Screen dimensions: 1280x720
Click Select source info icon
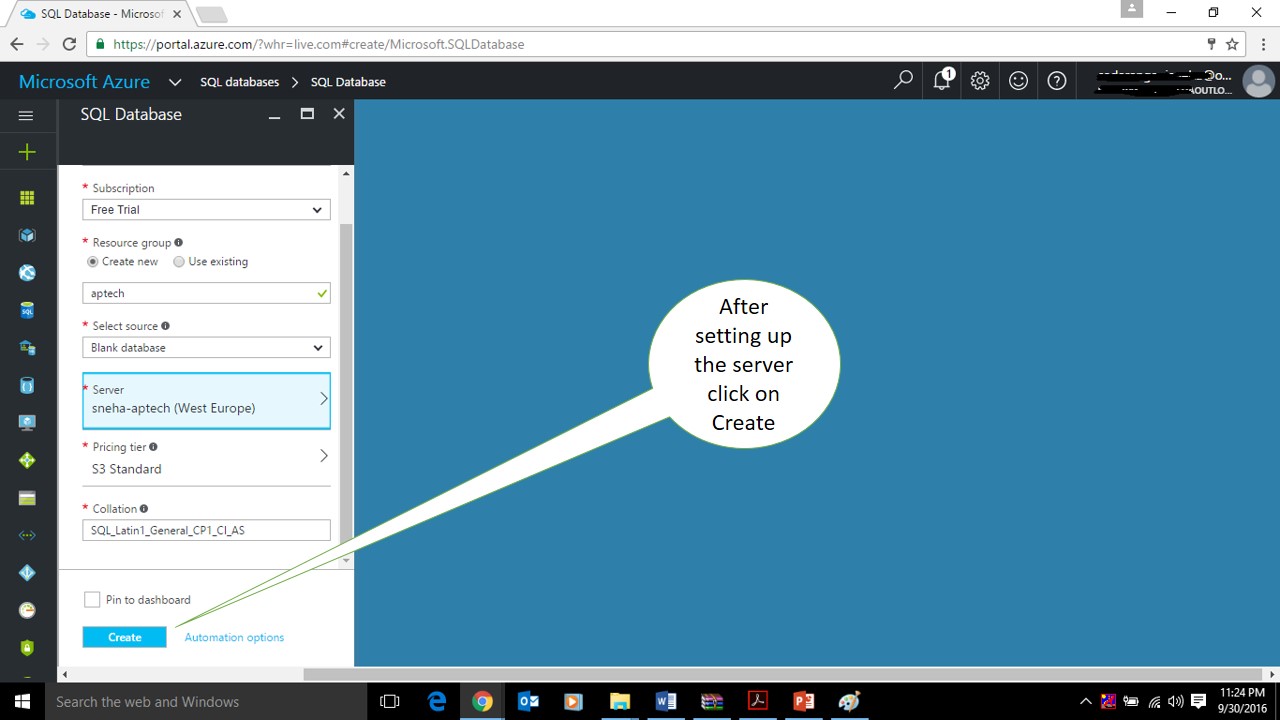coord(165,325)
